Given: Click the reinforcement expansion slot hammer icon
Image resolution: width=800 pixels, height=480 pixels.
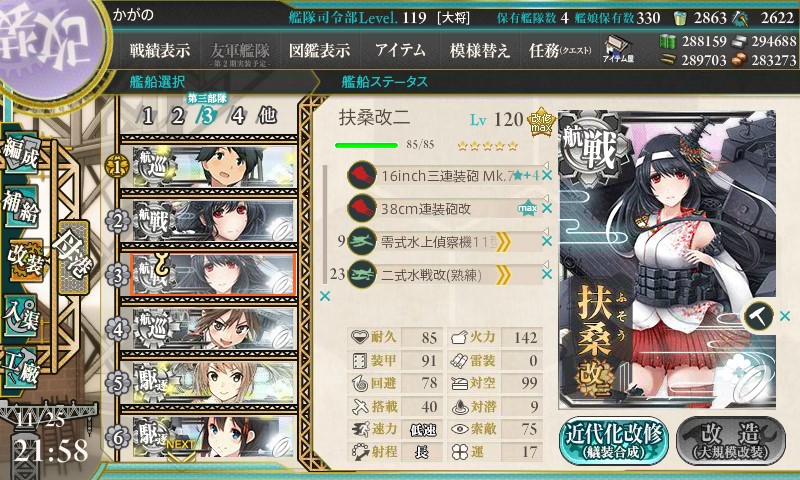Looking at the screenshot, I should click(x=758, y=316).
